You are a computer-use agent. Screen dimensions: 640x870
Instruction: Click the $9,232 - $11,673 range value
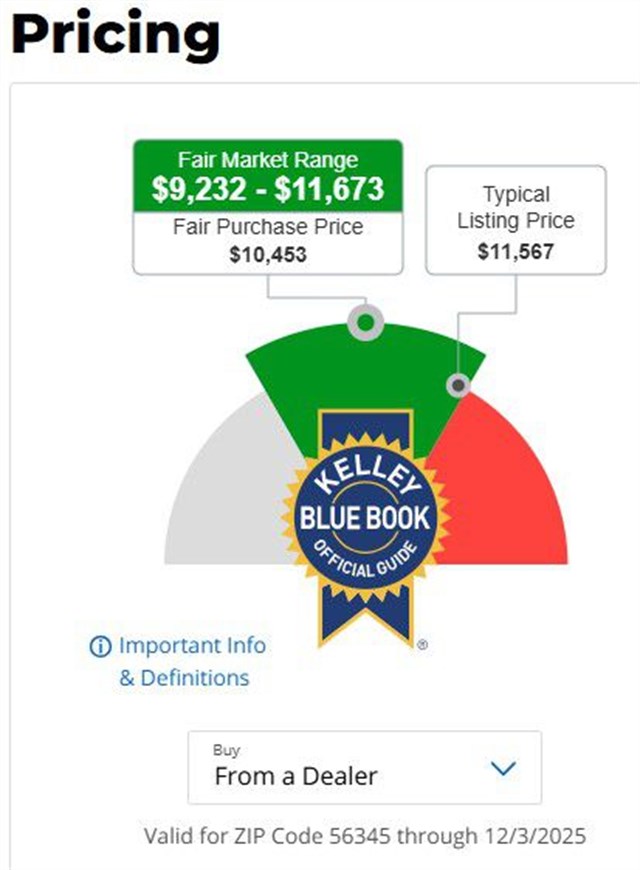pyautogui.click(x=268, y=189)
